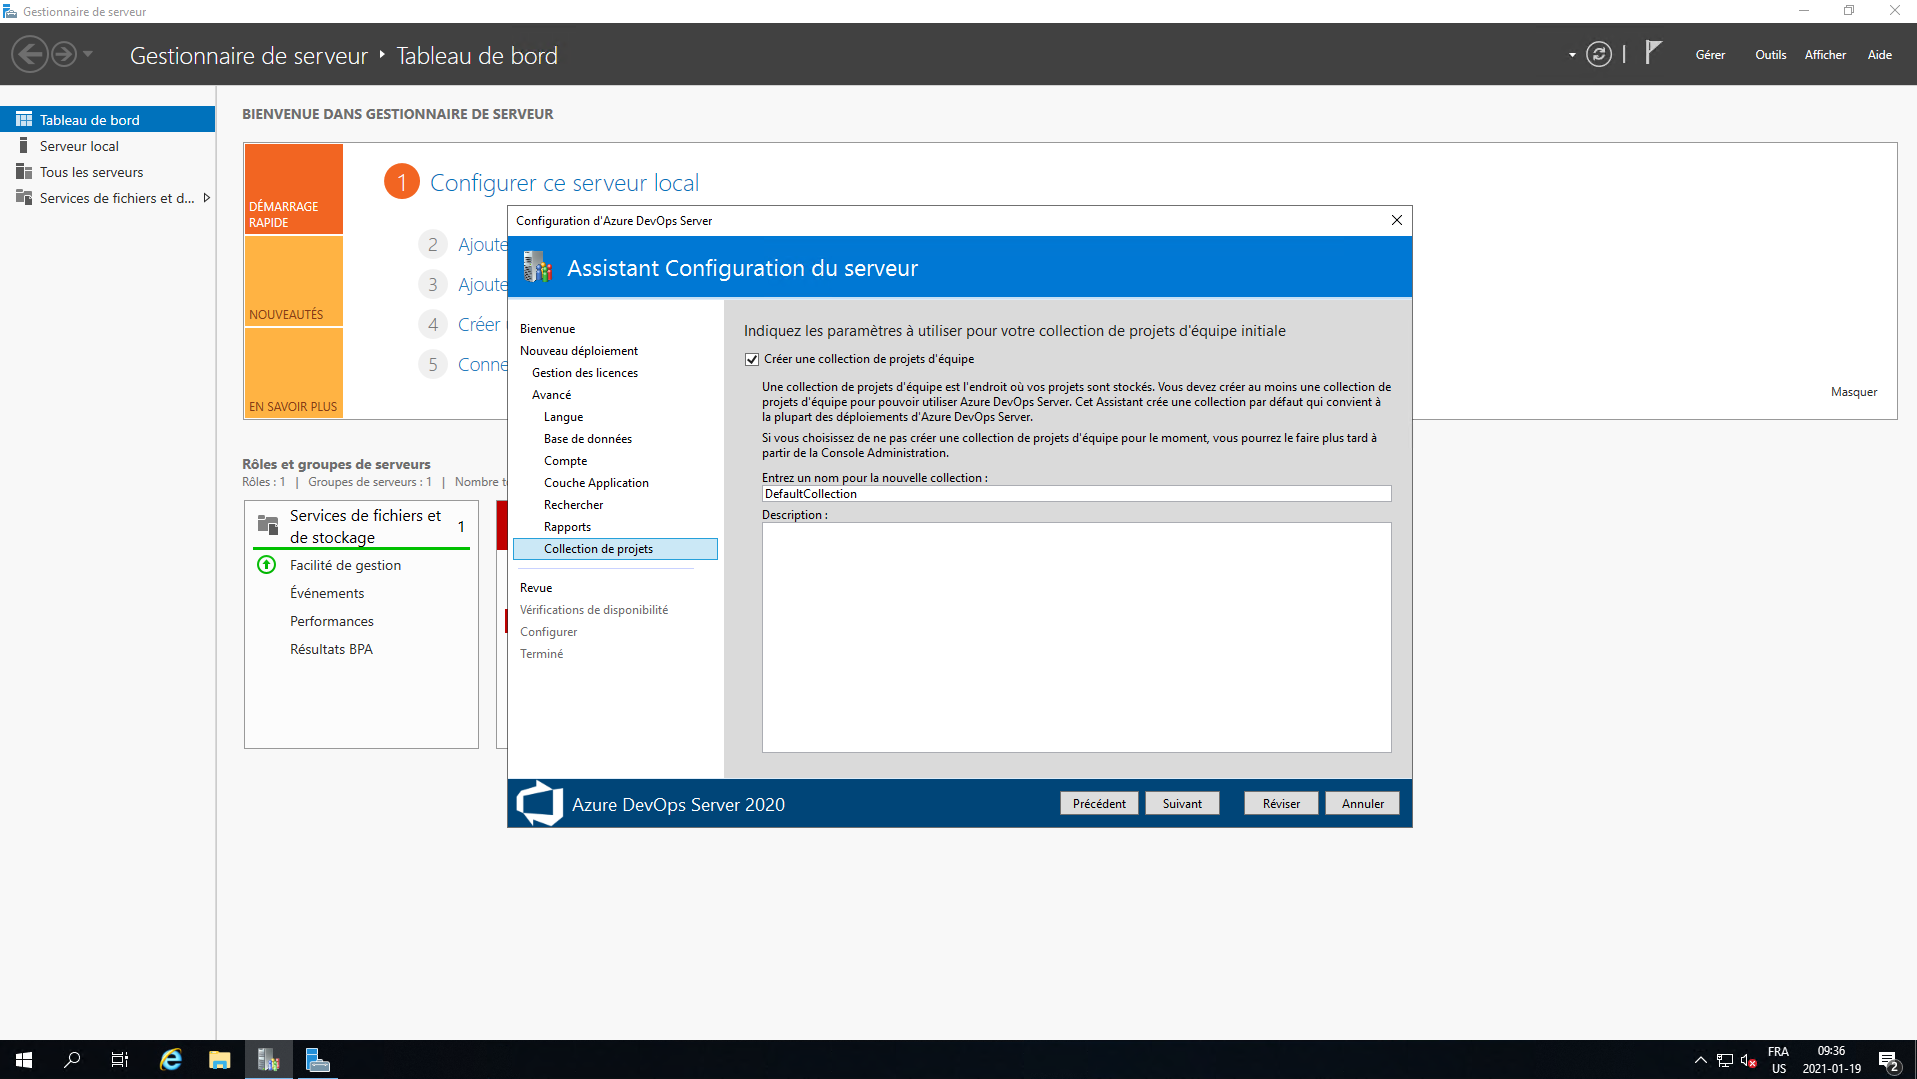This screenshot has height=1079, width=1917.
Task: Open the taskbar search icon
Action: (x=72, y=1060)
